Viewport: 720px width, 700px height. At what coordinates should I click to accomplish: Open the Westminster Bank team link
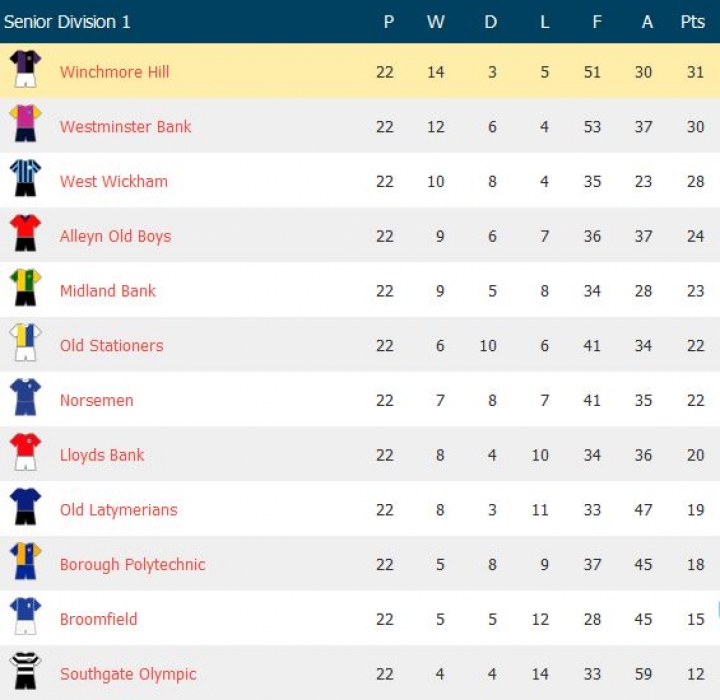tap(125, 127)
